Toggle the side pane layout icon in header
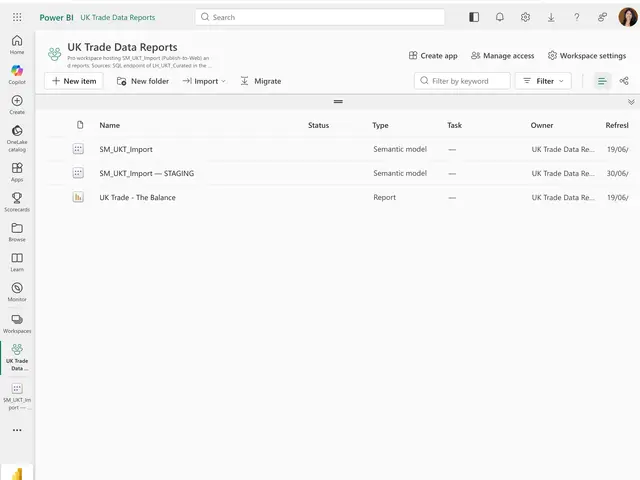640x480 pixels. (x=474, y=17)
